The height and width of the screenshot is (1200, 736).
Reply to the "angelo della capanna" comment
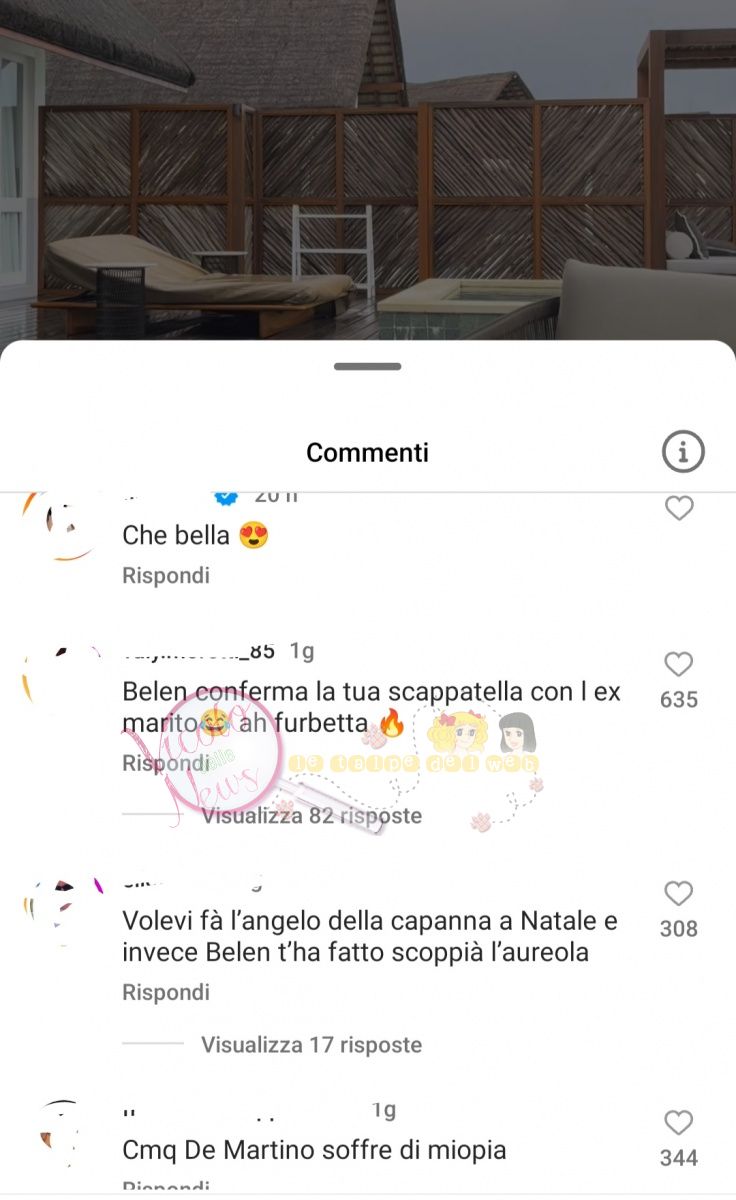[x=166, y=992]
